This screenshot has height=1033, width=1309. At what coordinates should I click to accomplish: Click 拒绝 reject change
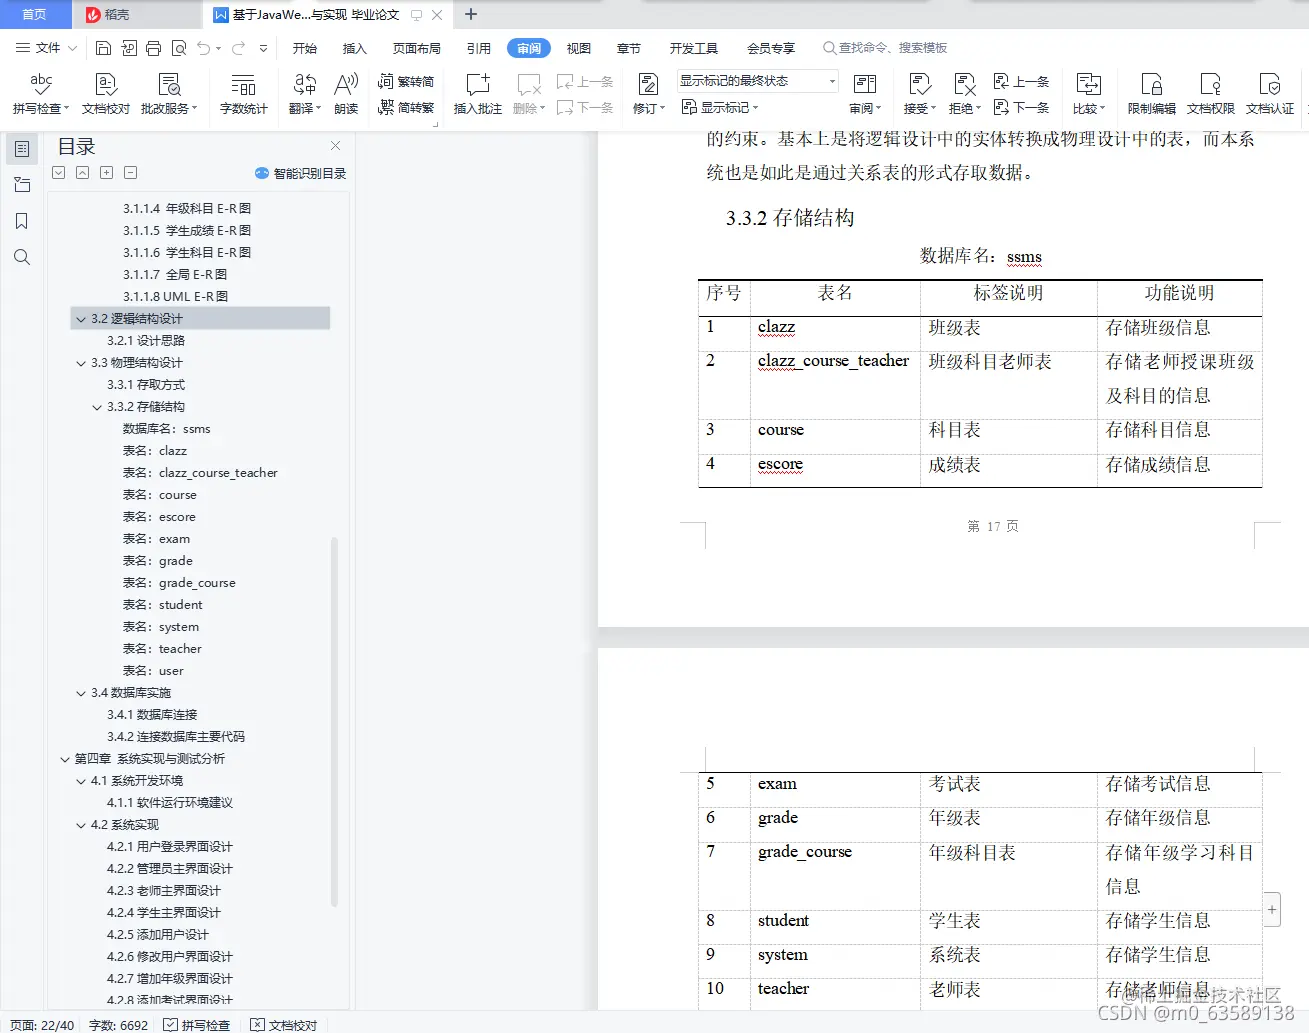pos(964,94)
